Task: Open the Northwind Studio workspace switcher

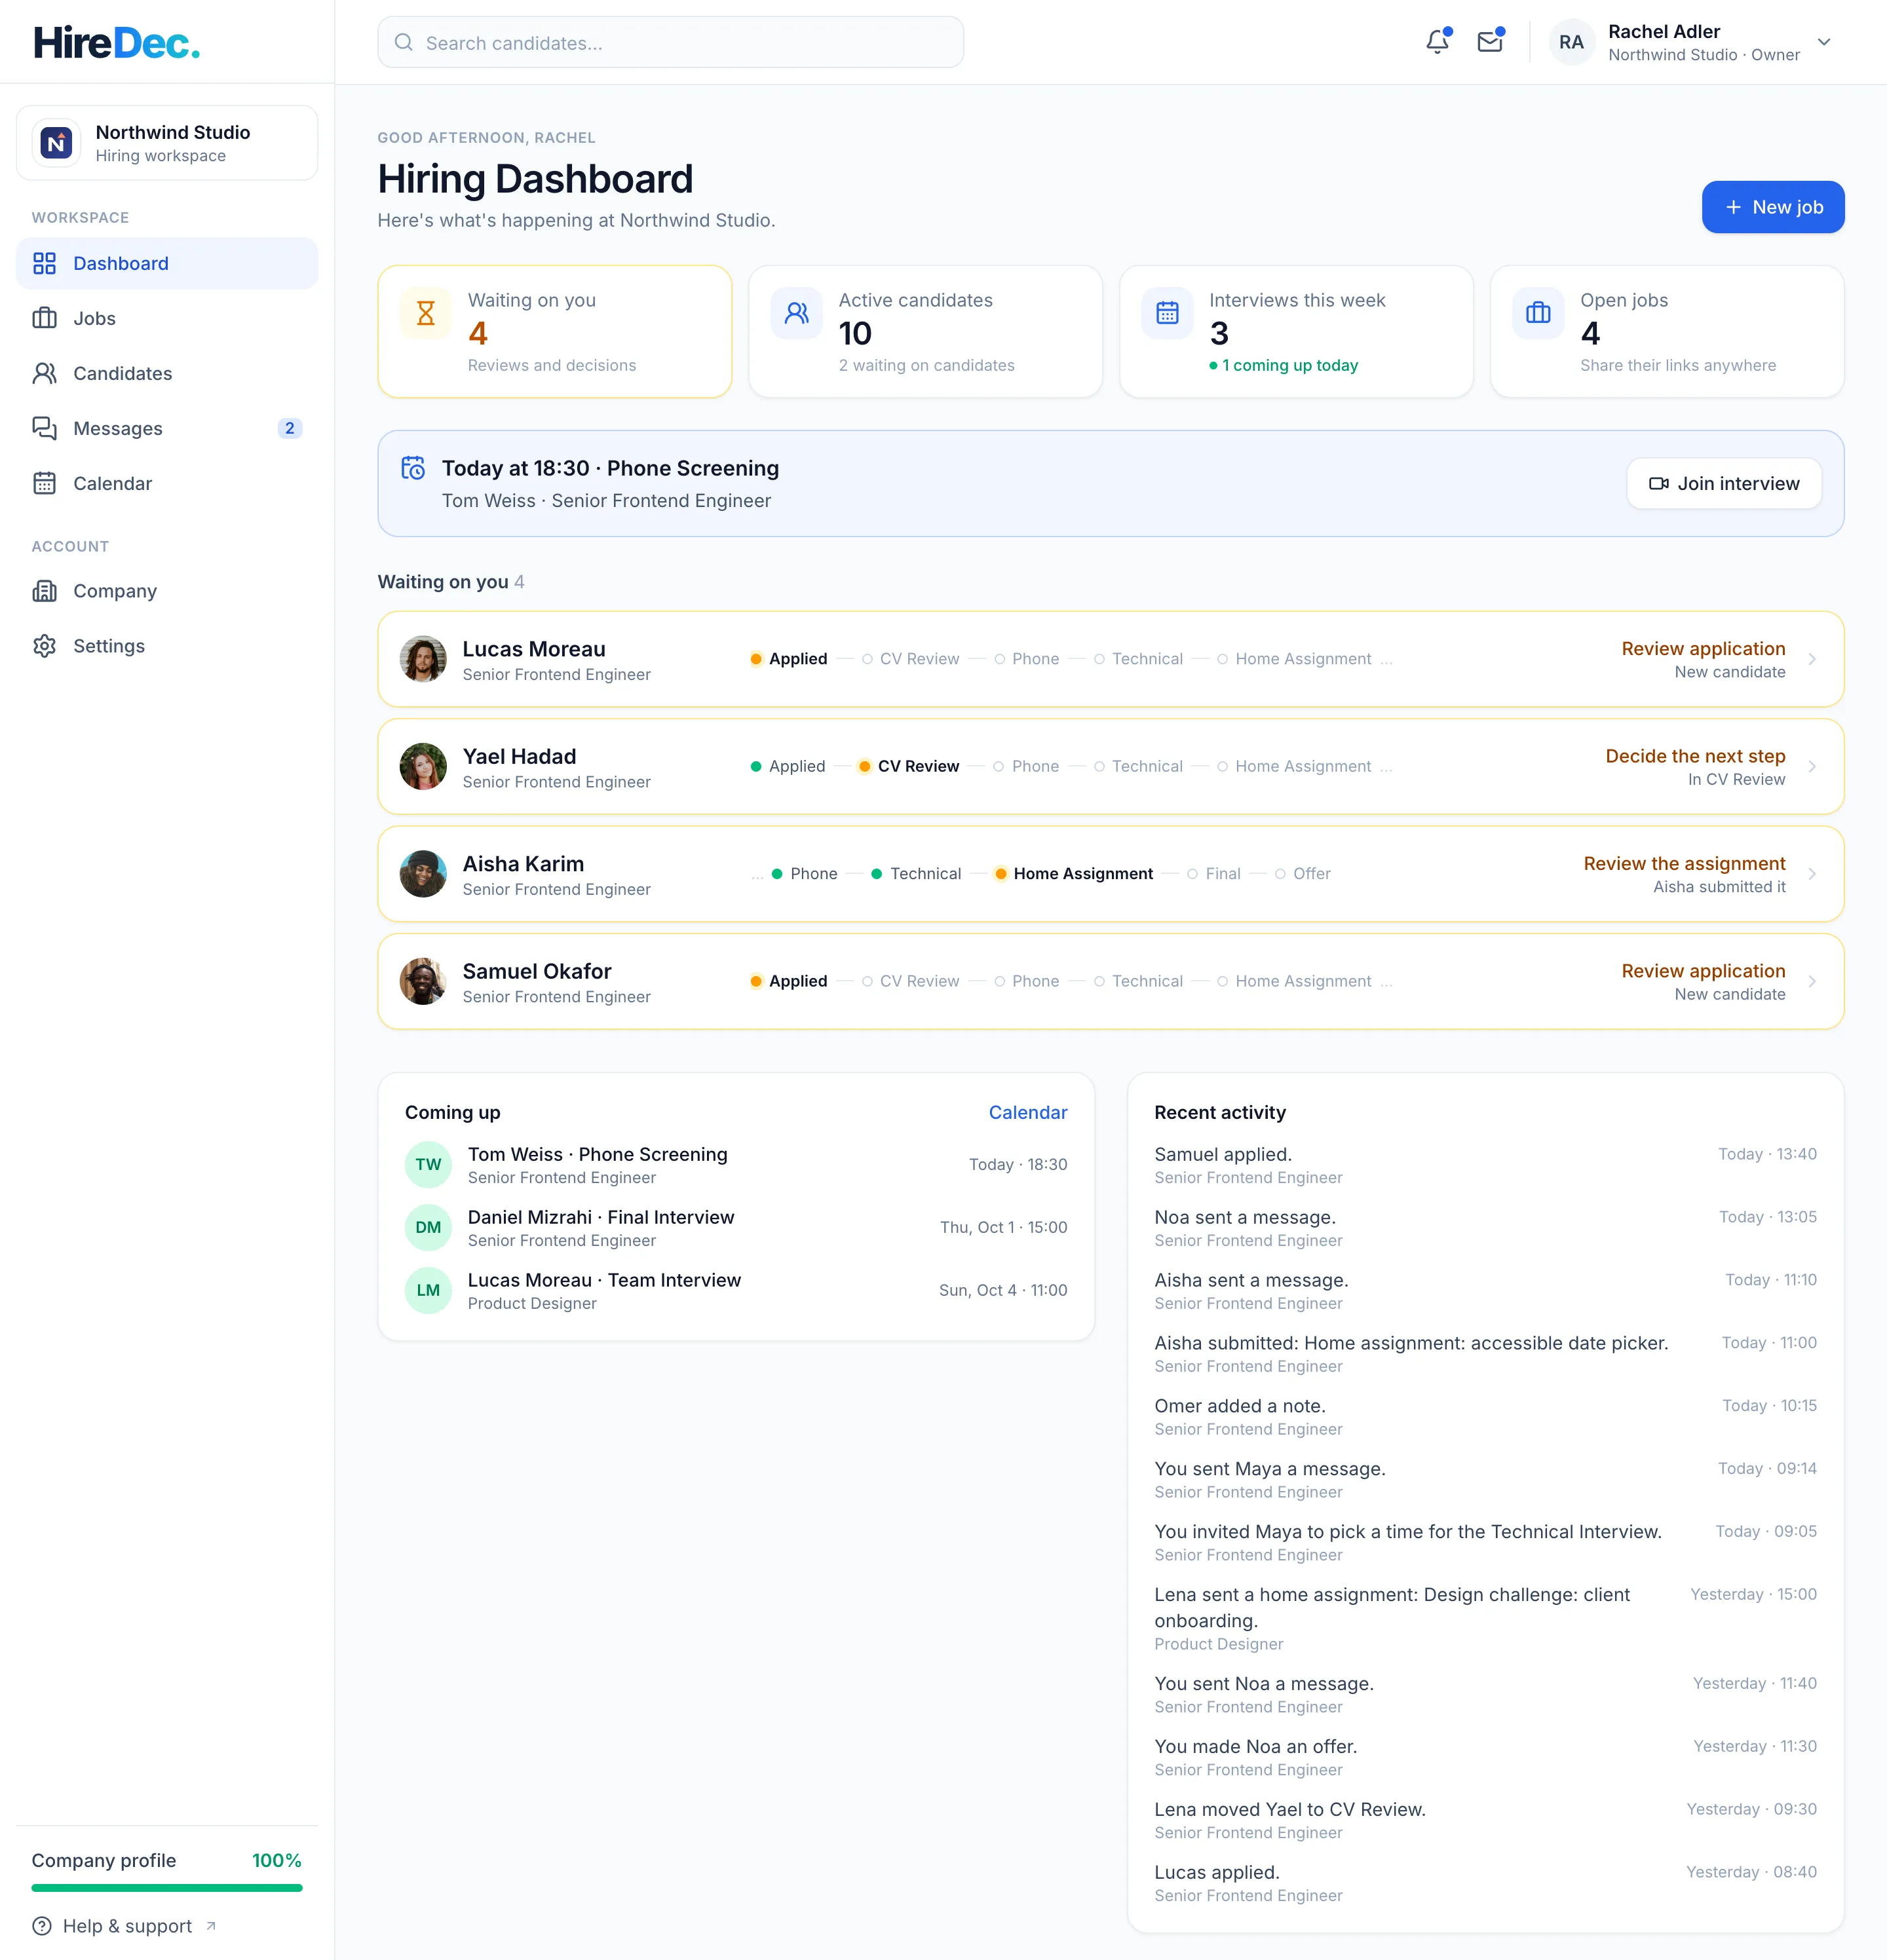Action: (x=167, y=143)
